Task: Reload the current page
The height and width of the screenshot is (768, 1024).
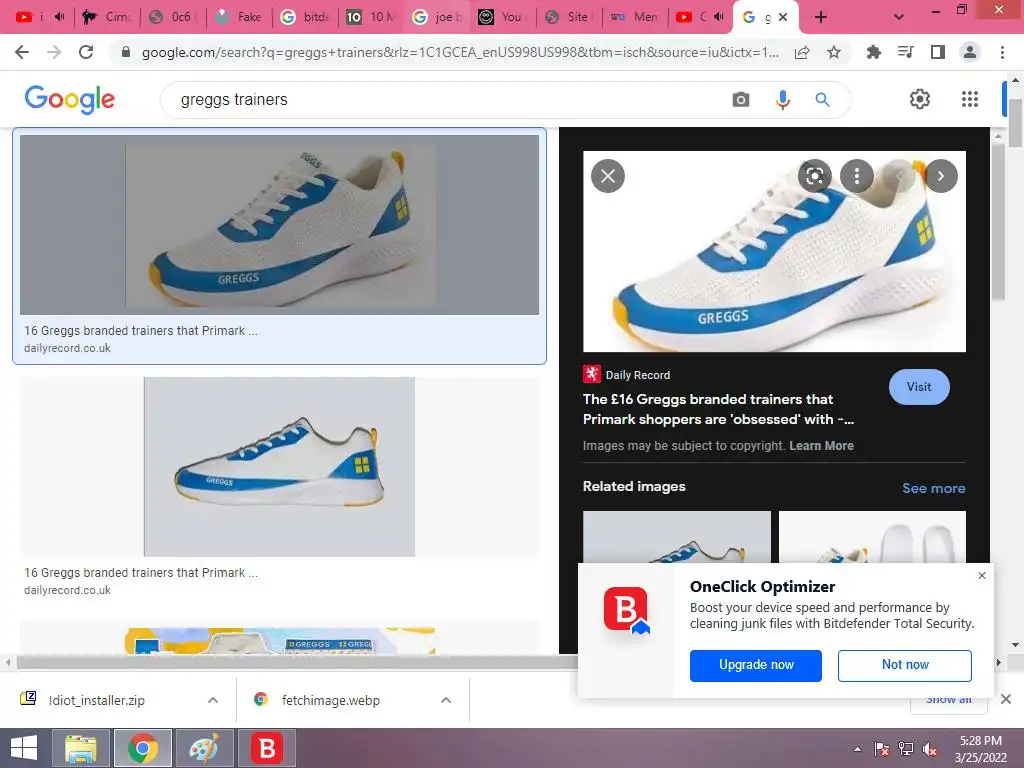Action: 86,52
